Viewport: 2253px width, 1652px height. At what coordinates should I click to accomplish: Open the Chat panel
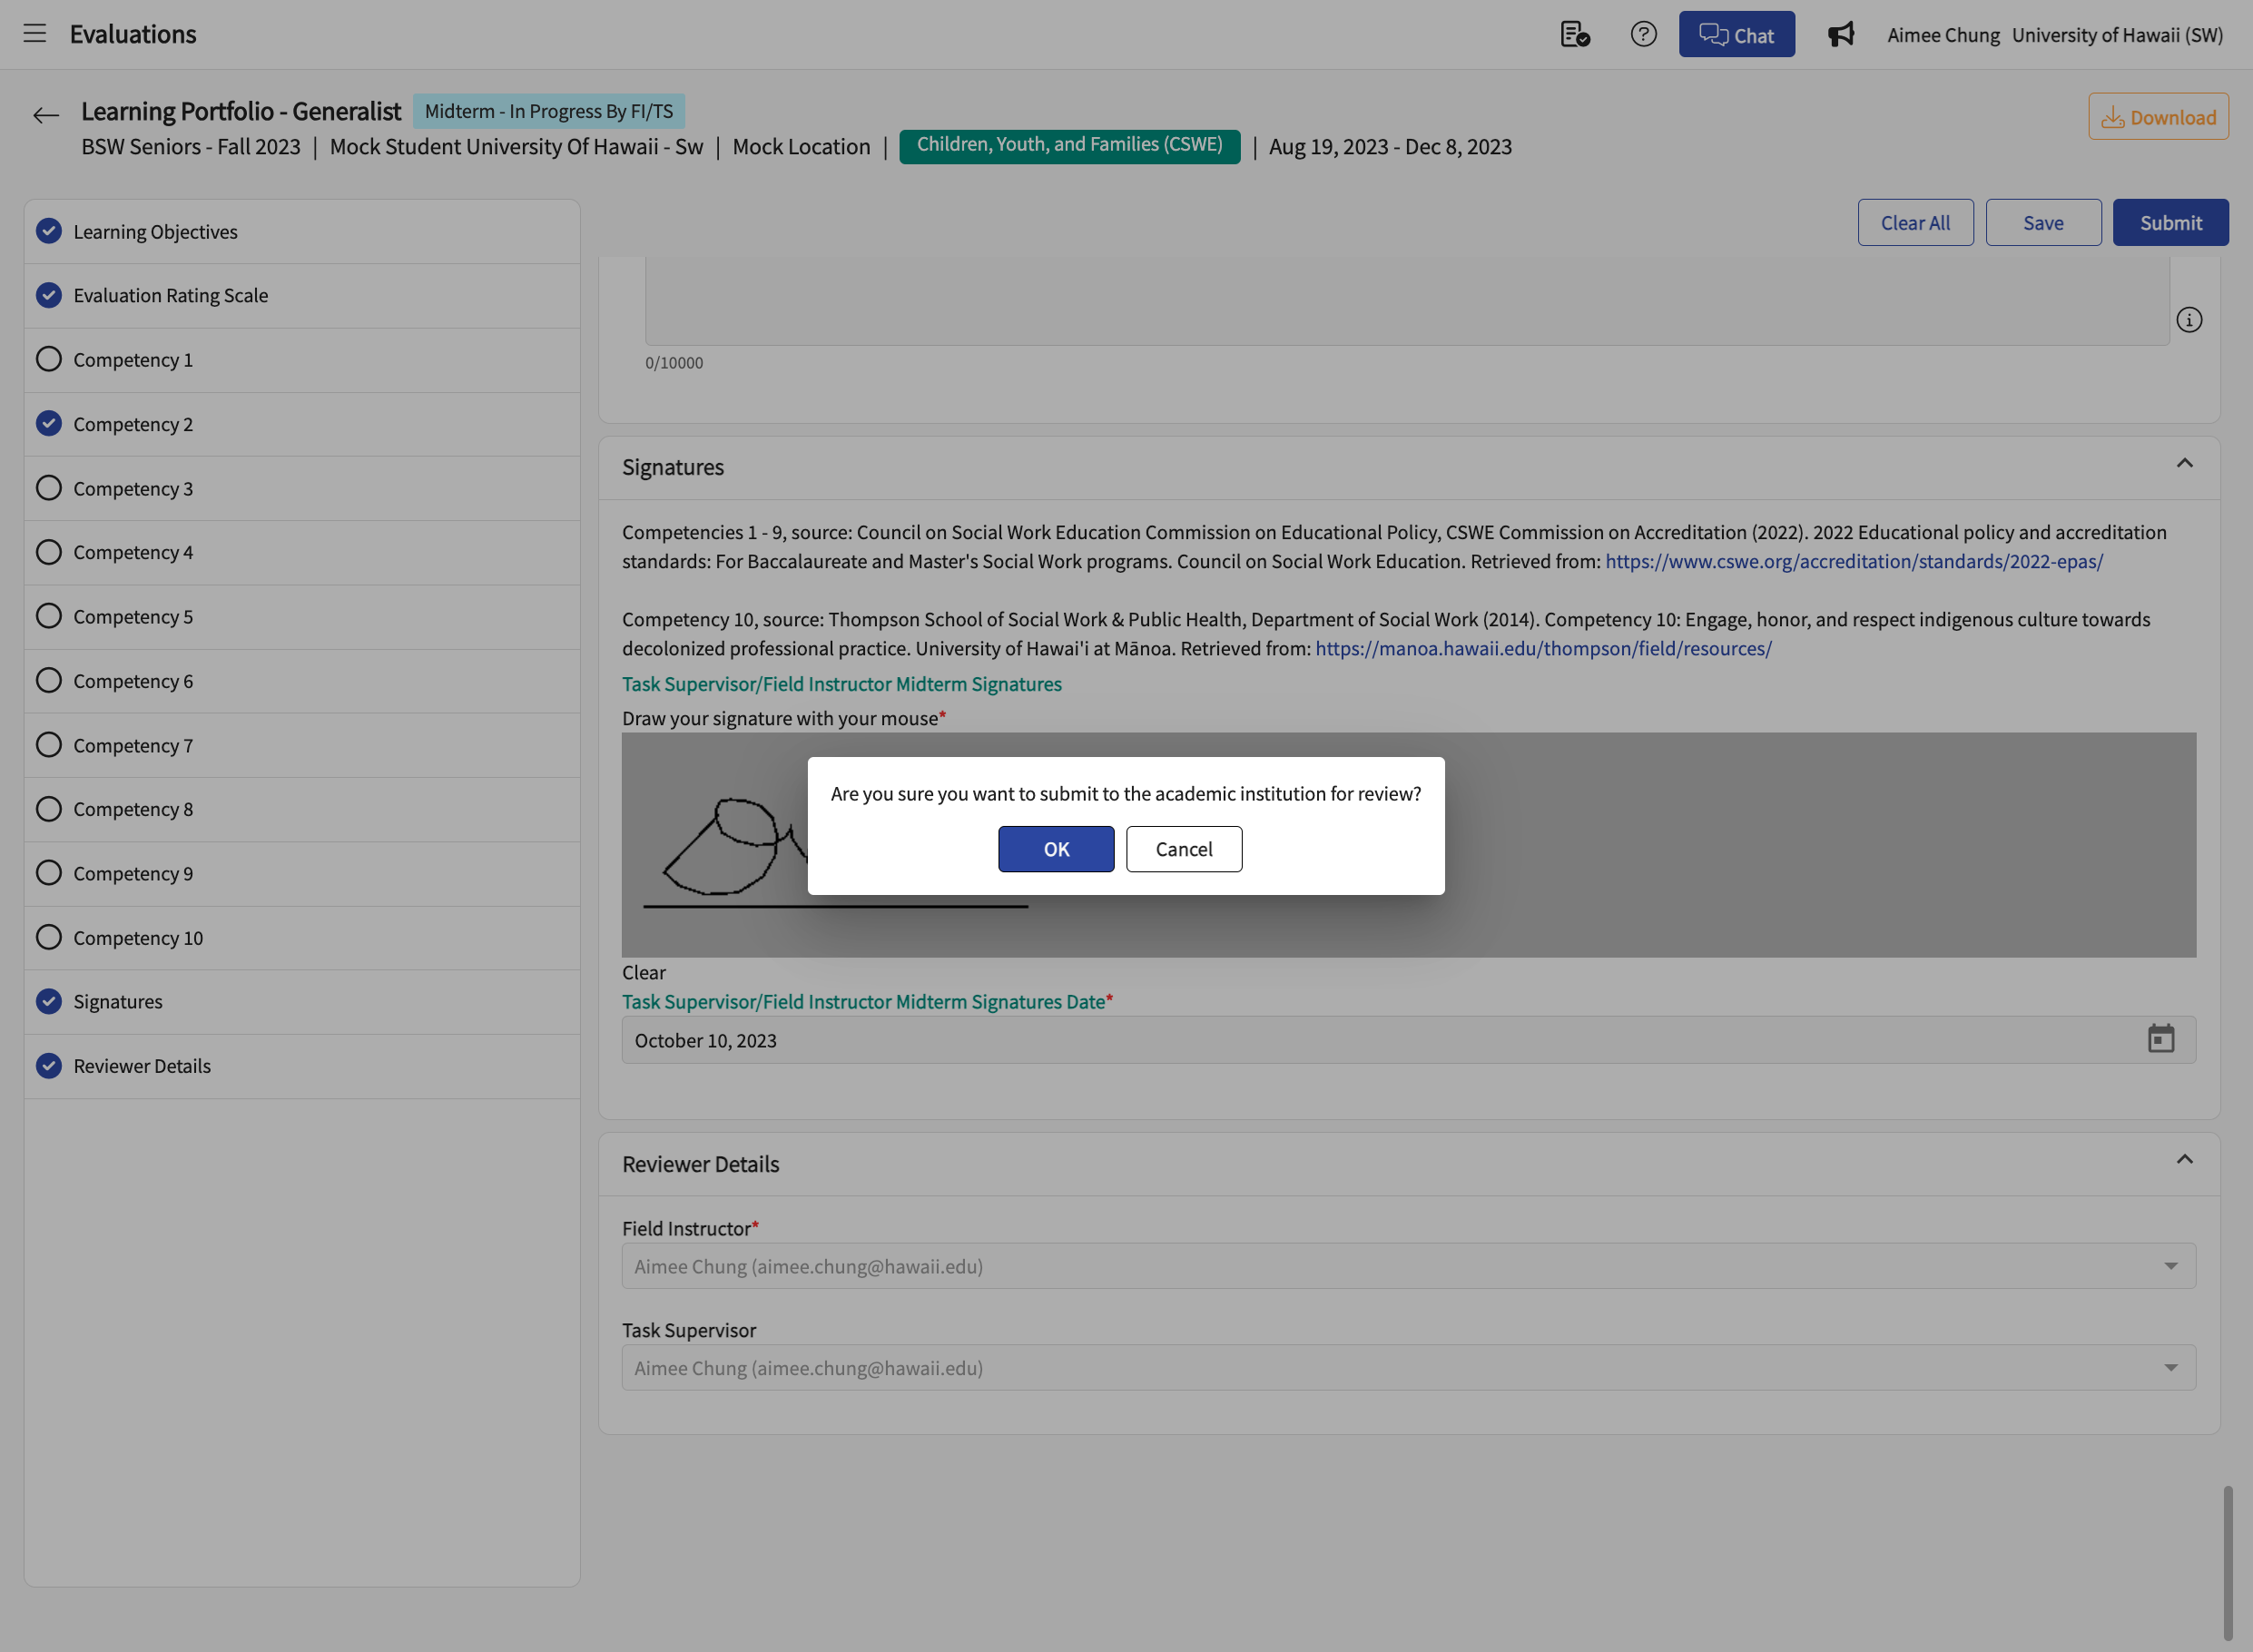tap(1736, 34)
